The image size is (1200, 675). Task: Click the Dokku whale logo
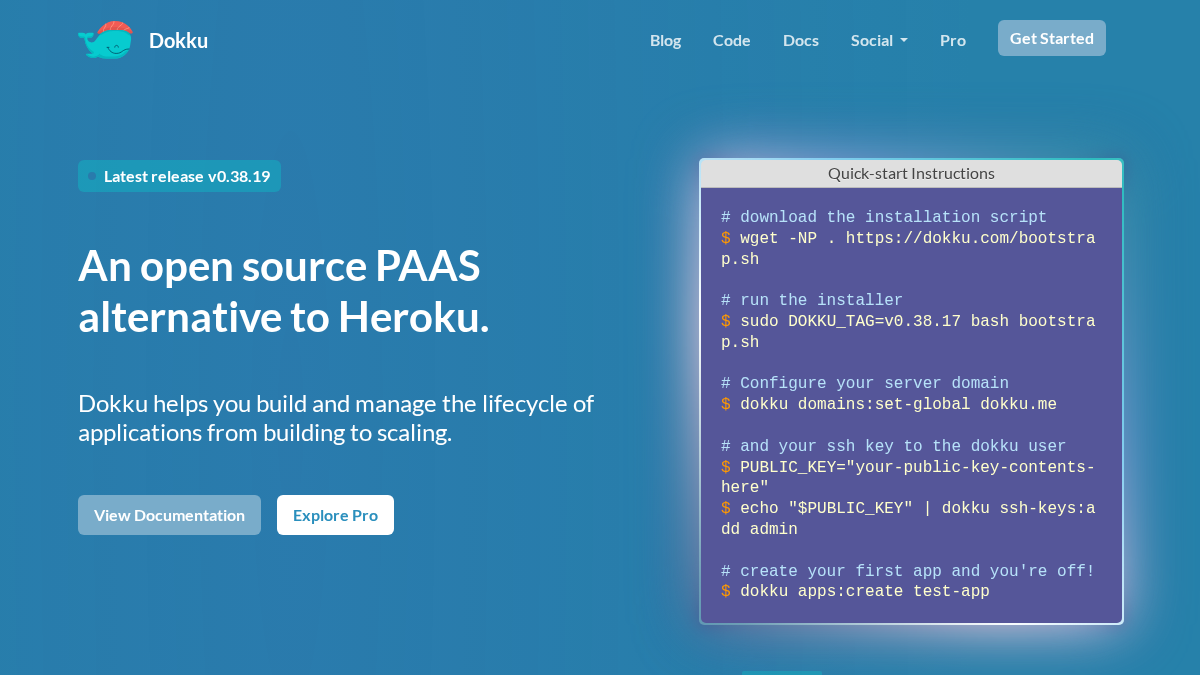(105, 40)
